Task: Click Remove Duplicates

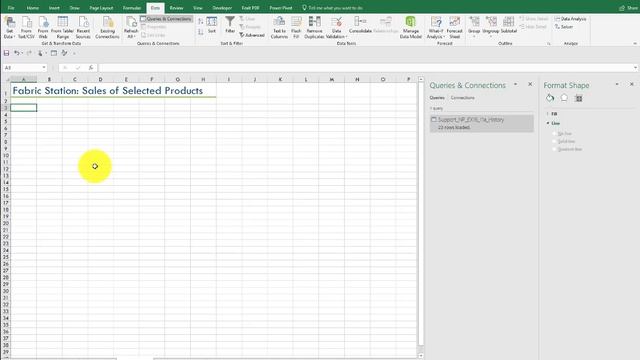Action: (x=314, y=28)
